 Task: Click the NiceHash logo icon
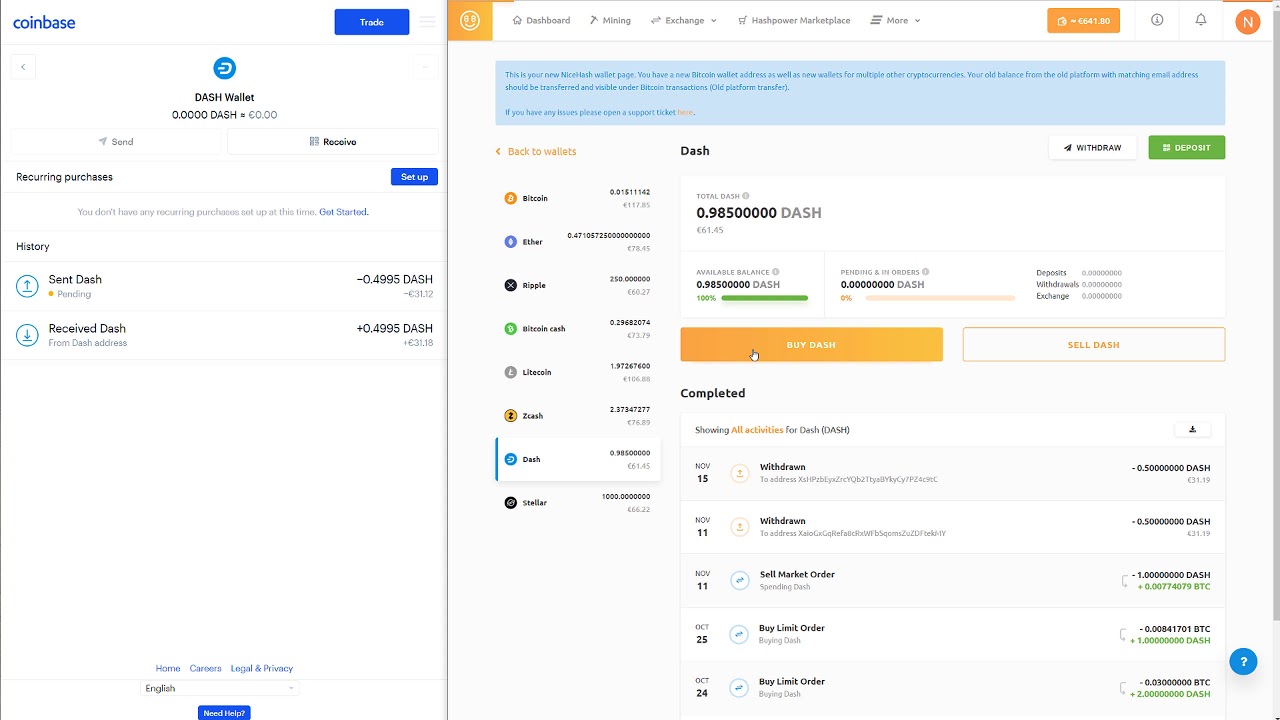(x=470, y=20)
